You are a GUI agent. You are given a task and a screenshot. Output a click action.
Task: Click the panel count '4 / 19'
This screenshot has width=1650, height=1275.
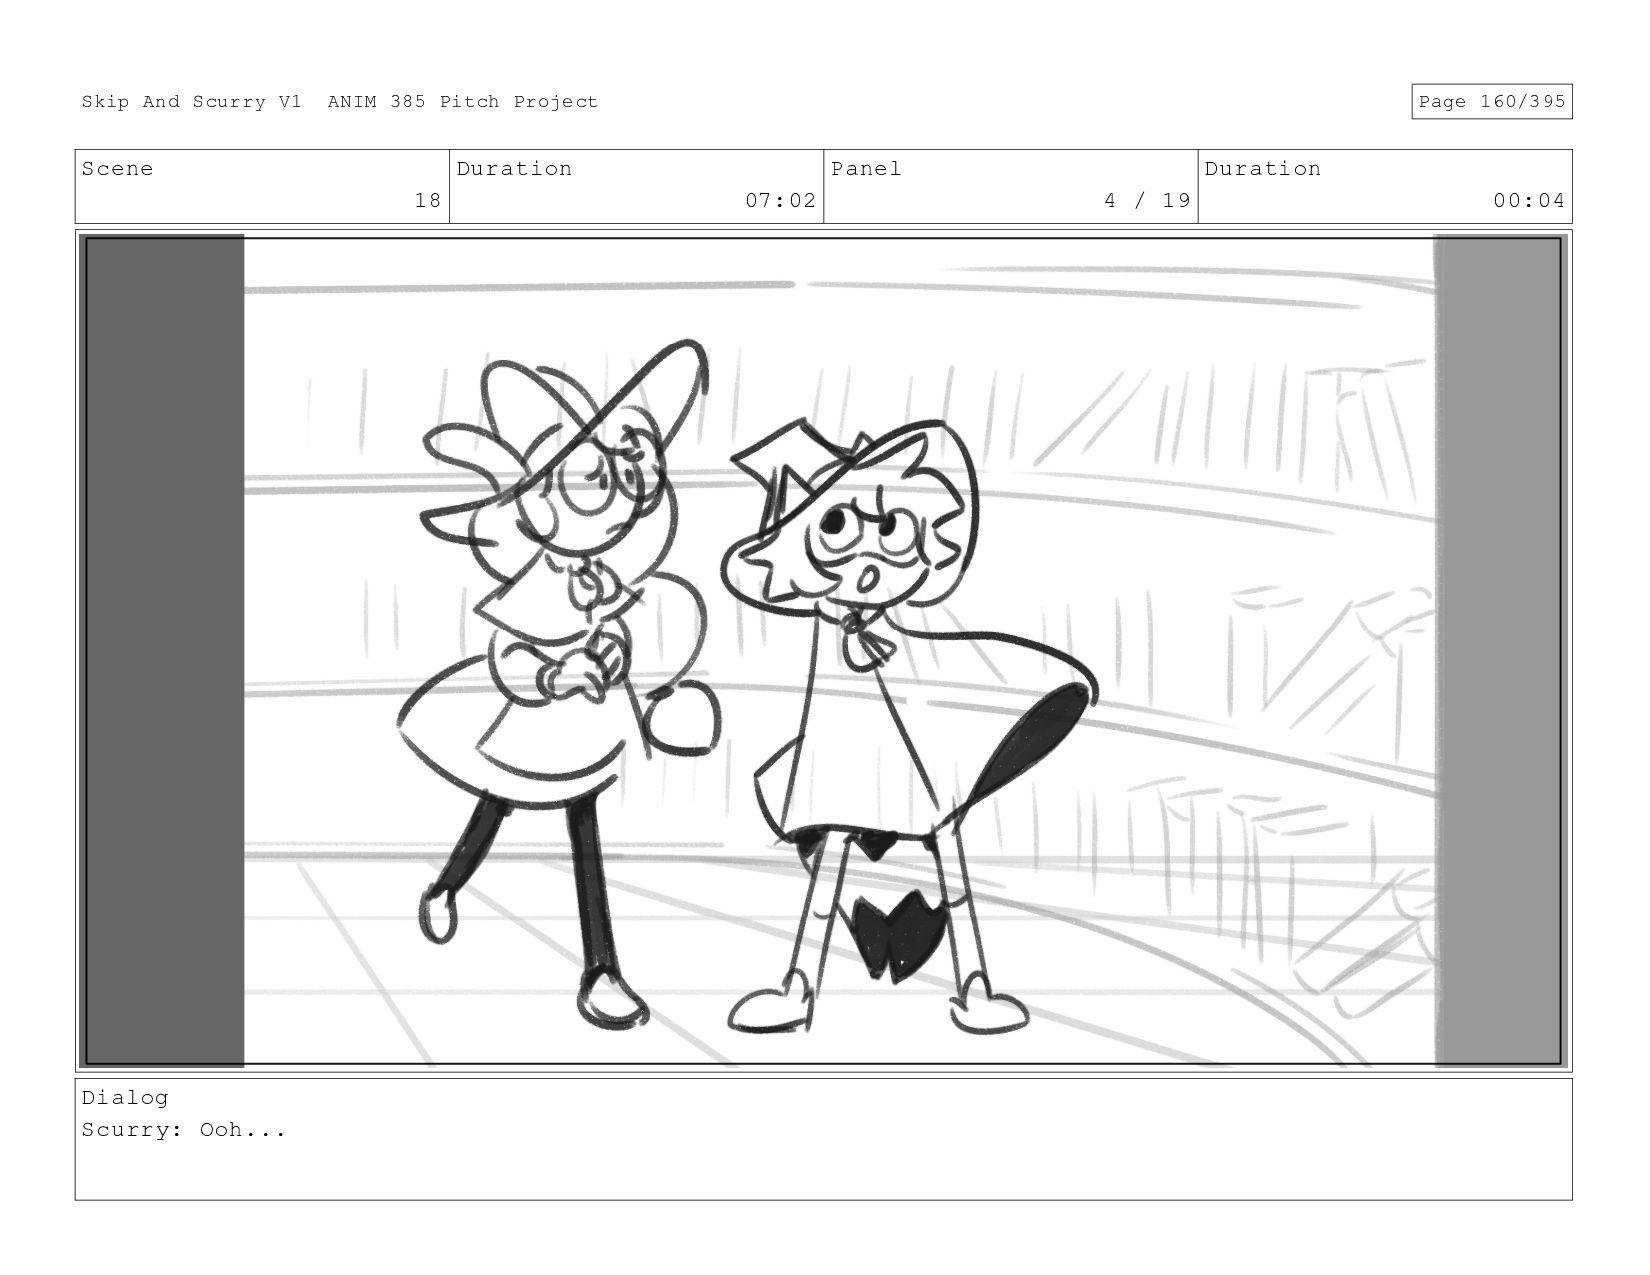pos(1148,201)
